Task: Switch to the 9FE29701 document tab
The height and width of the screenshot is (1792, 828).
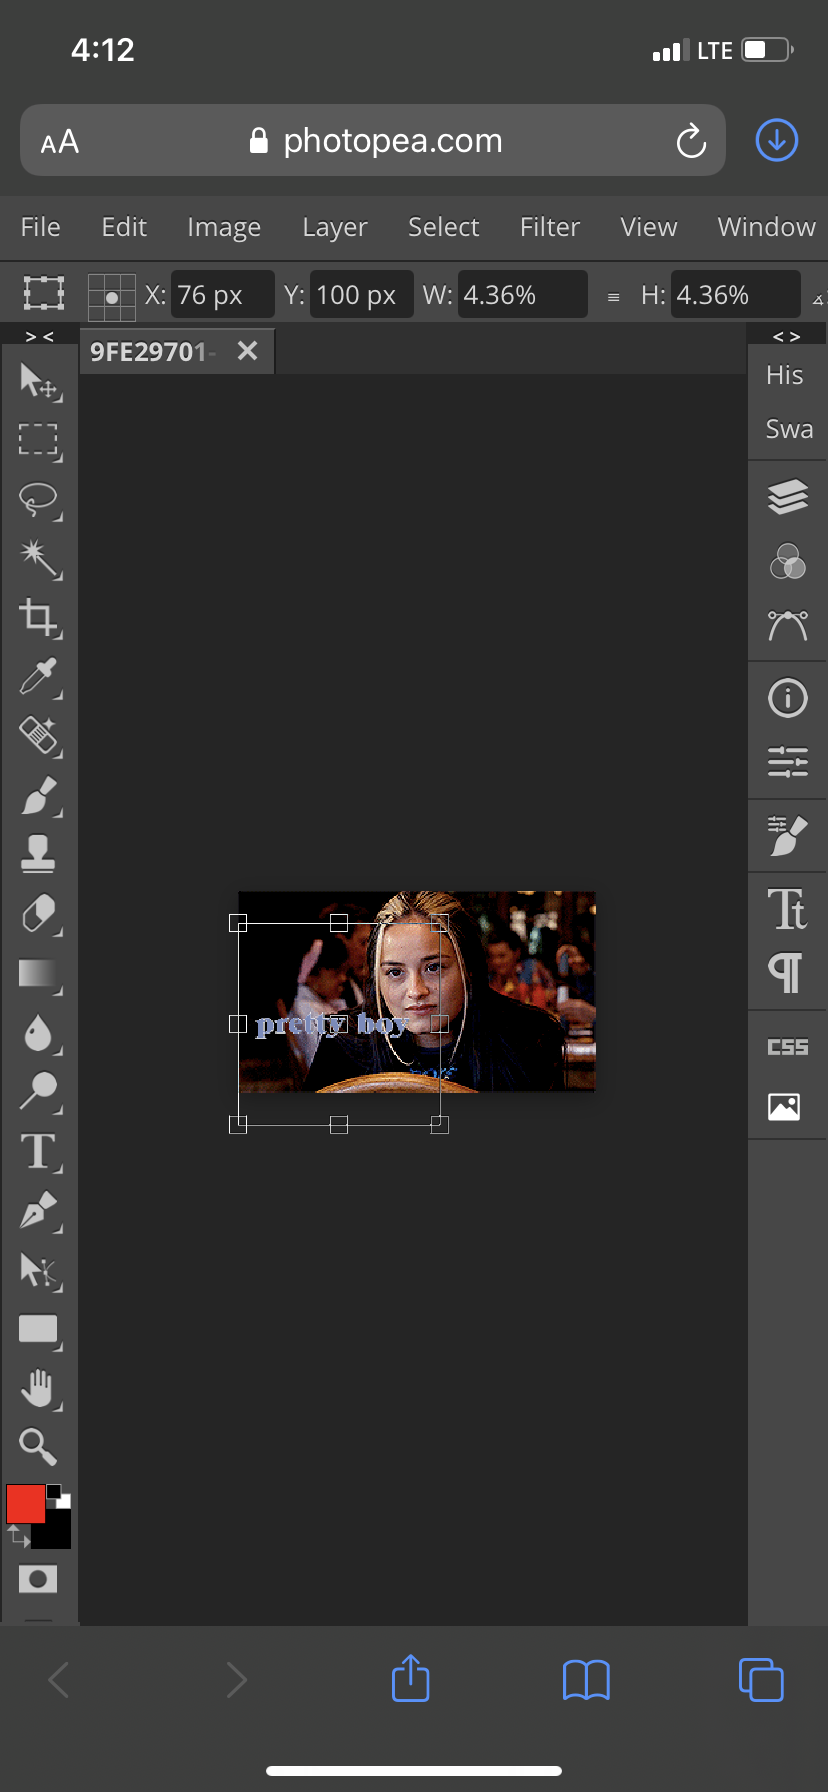Action: coord(153,352)
